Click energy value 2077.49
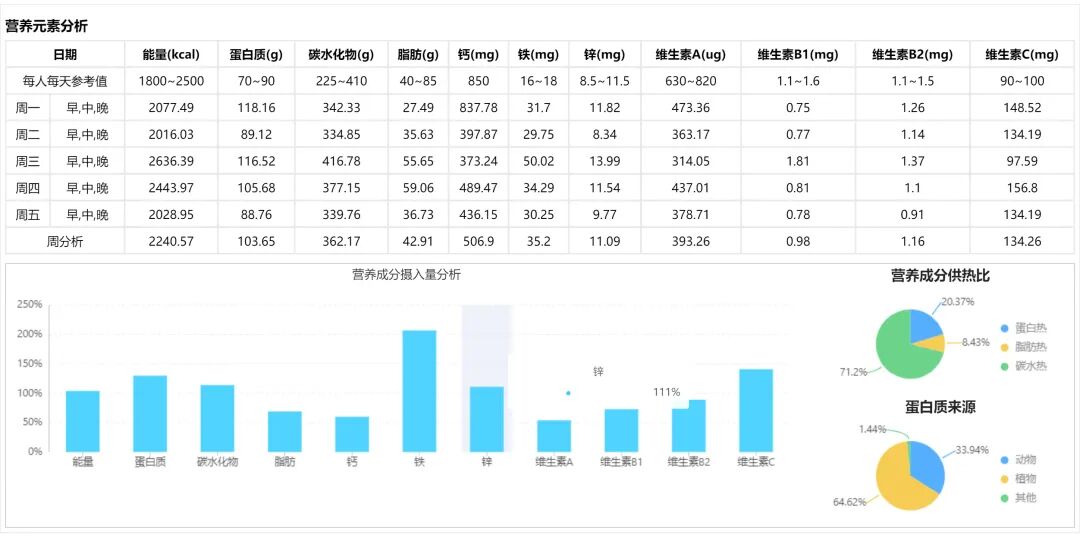Screen dimensions: 1080x541 171,108
